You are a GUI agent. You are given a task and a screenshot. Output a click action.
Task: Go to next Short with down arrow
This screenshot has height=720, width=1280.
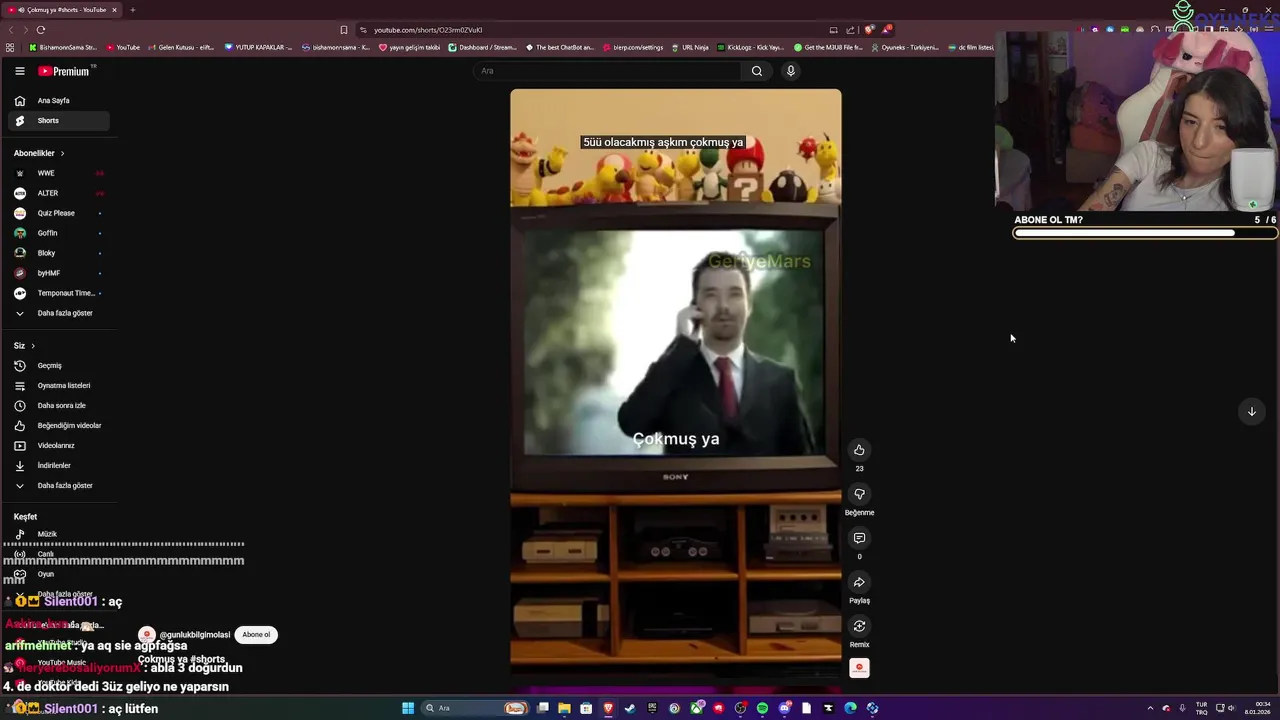(1251, 412)
